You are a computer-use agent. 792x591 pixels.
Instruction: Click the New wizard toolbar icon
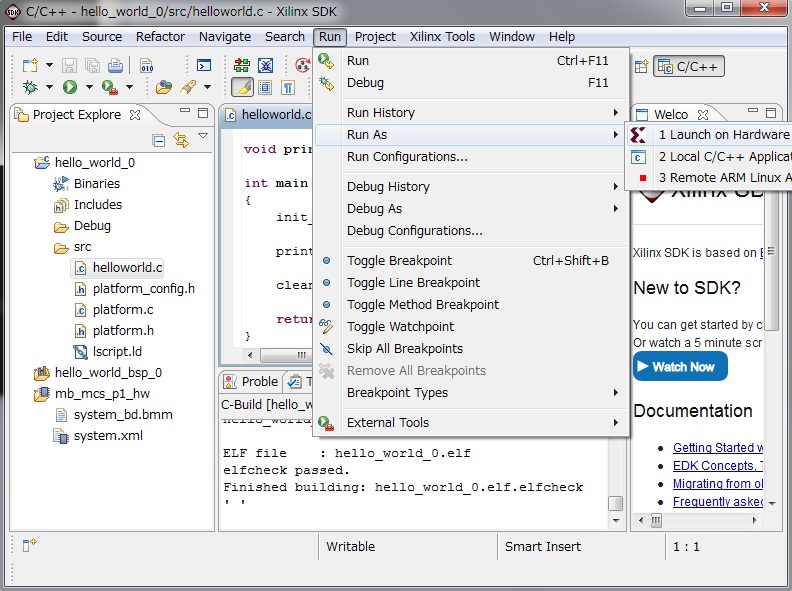(x=30, y=66)
